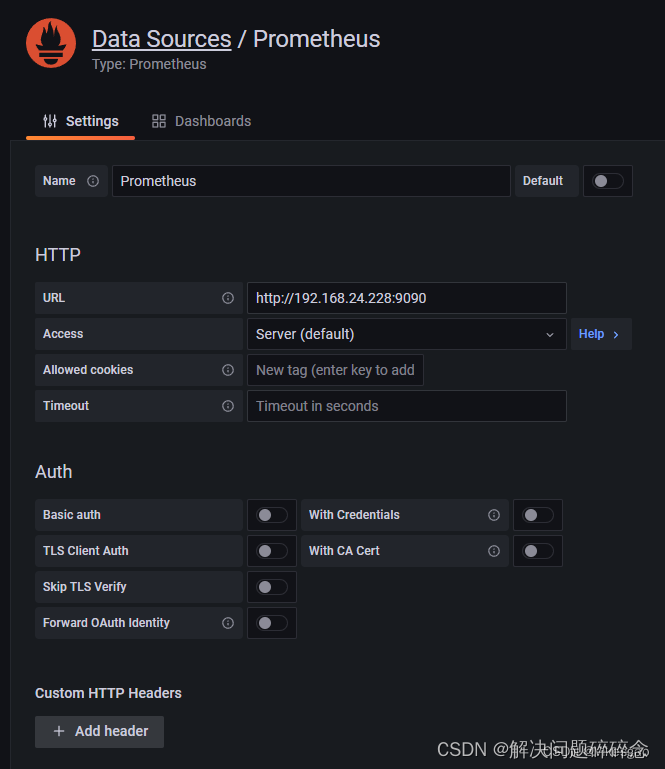Enable With Credentials switch
This screenshot has width=665, height=769.
point(538,515)
